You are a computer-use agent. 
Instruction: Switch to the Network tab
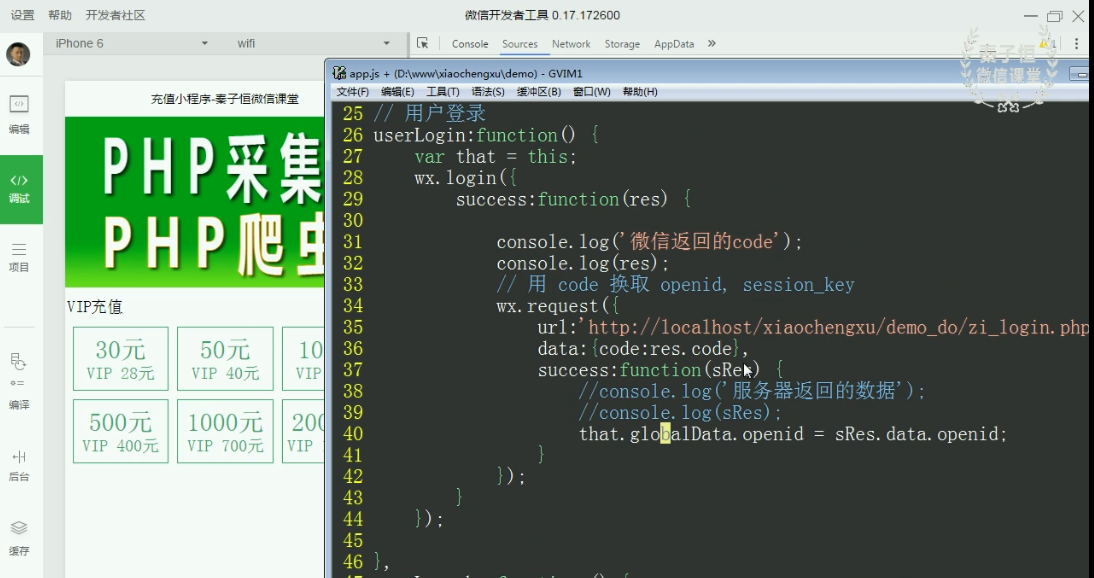[571, 44]
